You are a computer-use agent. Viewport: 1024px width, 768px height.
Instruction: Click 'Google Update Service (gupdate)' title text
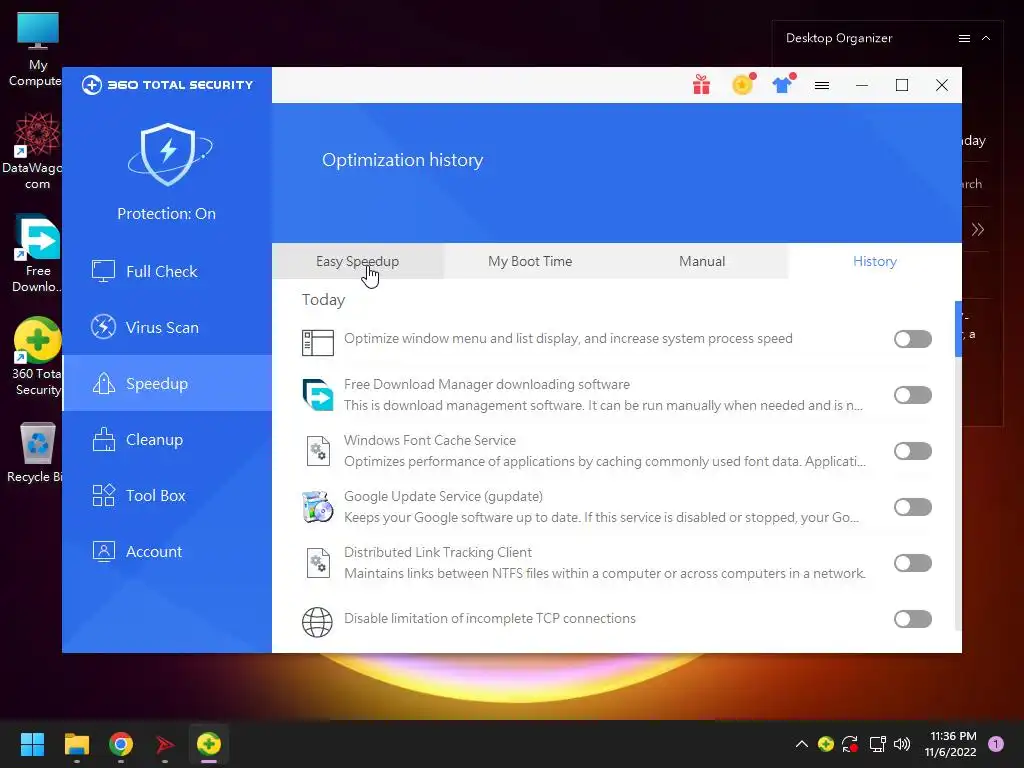[x=443, y=496]
